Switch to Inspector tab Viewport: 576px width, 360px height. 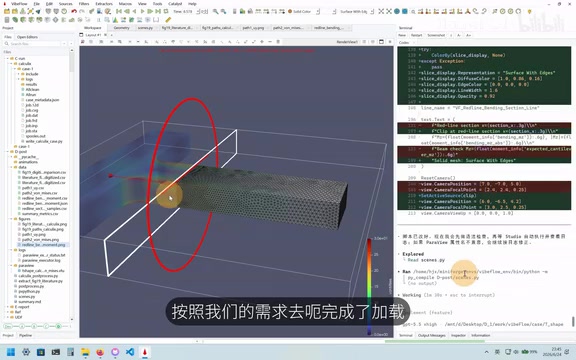[458, 335]
